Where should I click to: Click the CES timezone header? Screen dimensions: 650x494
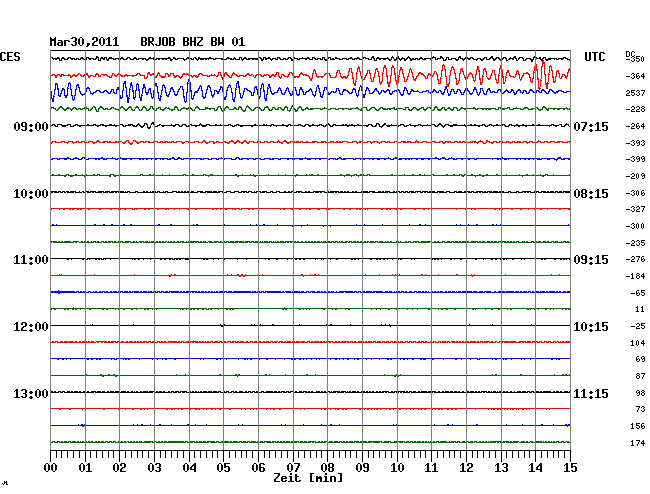(x=10, y=57)
